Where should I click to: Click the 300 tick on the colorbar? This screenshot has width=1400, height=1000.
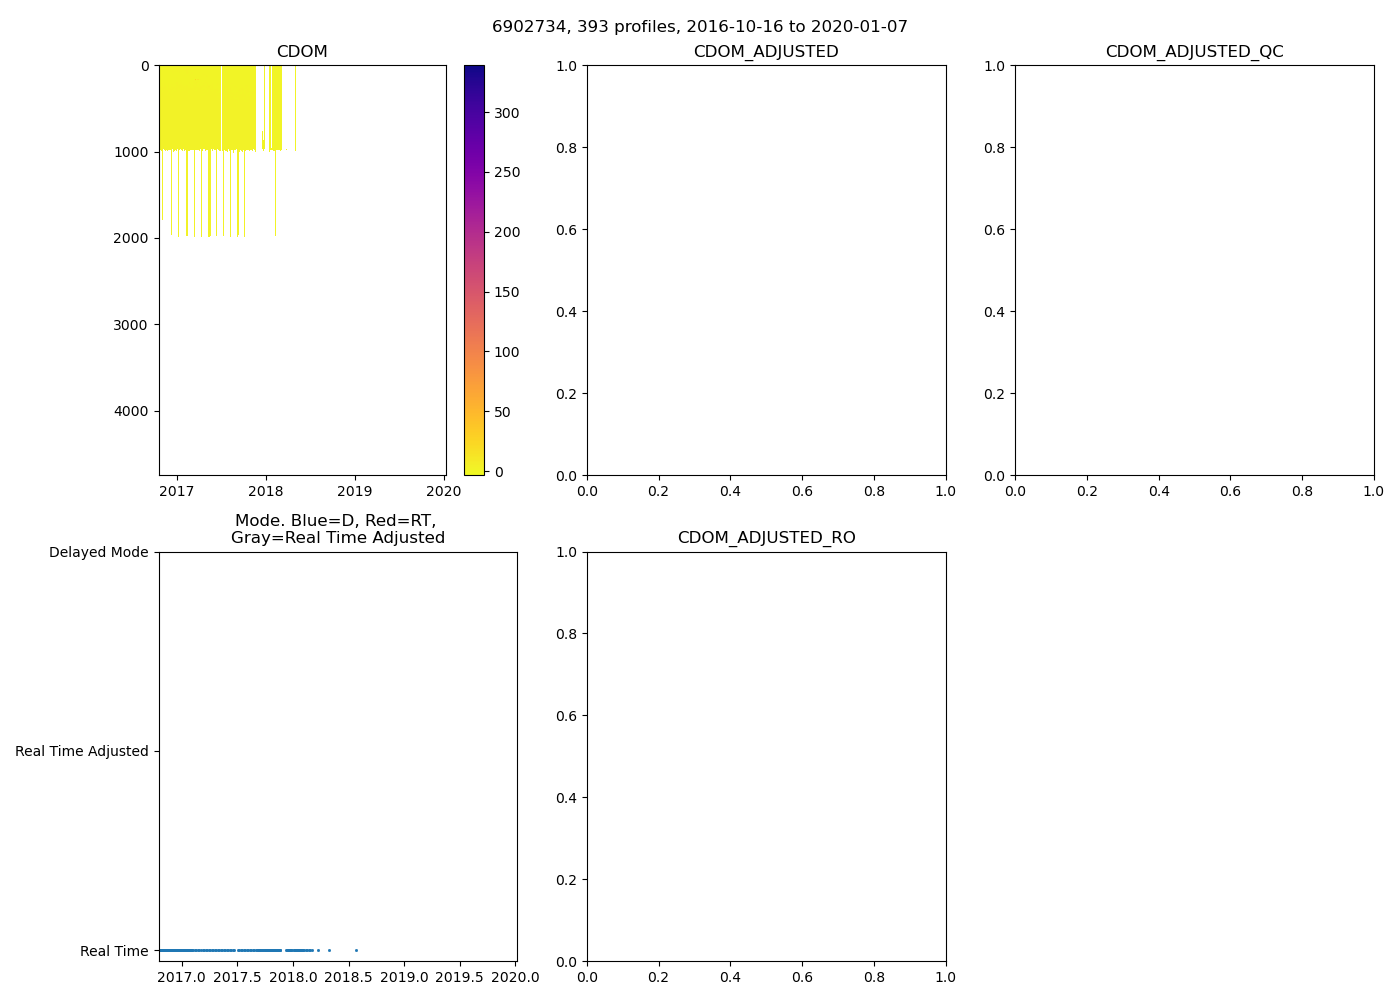click(507, 113)
